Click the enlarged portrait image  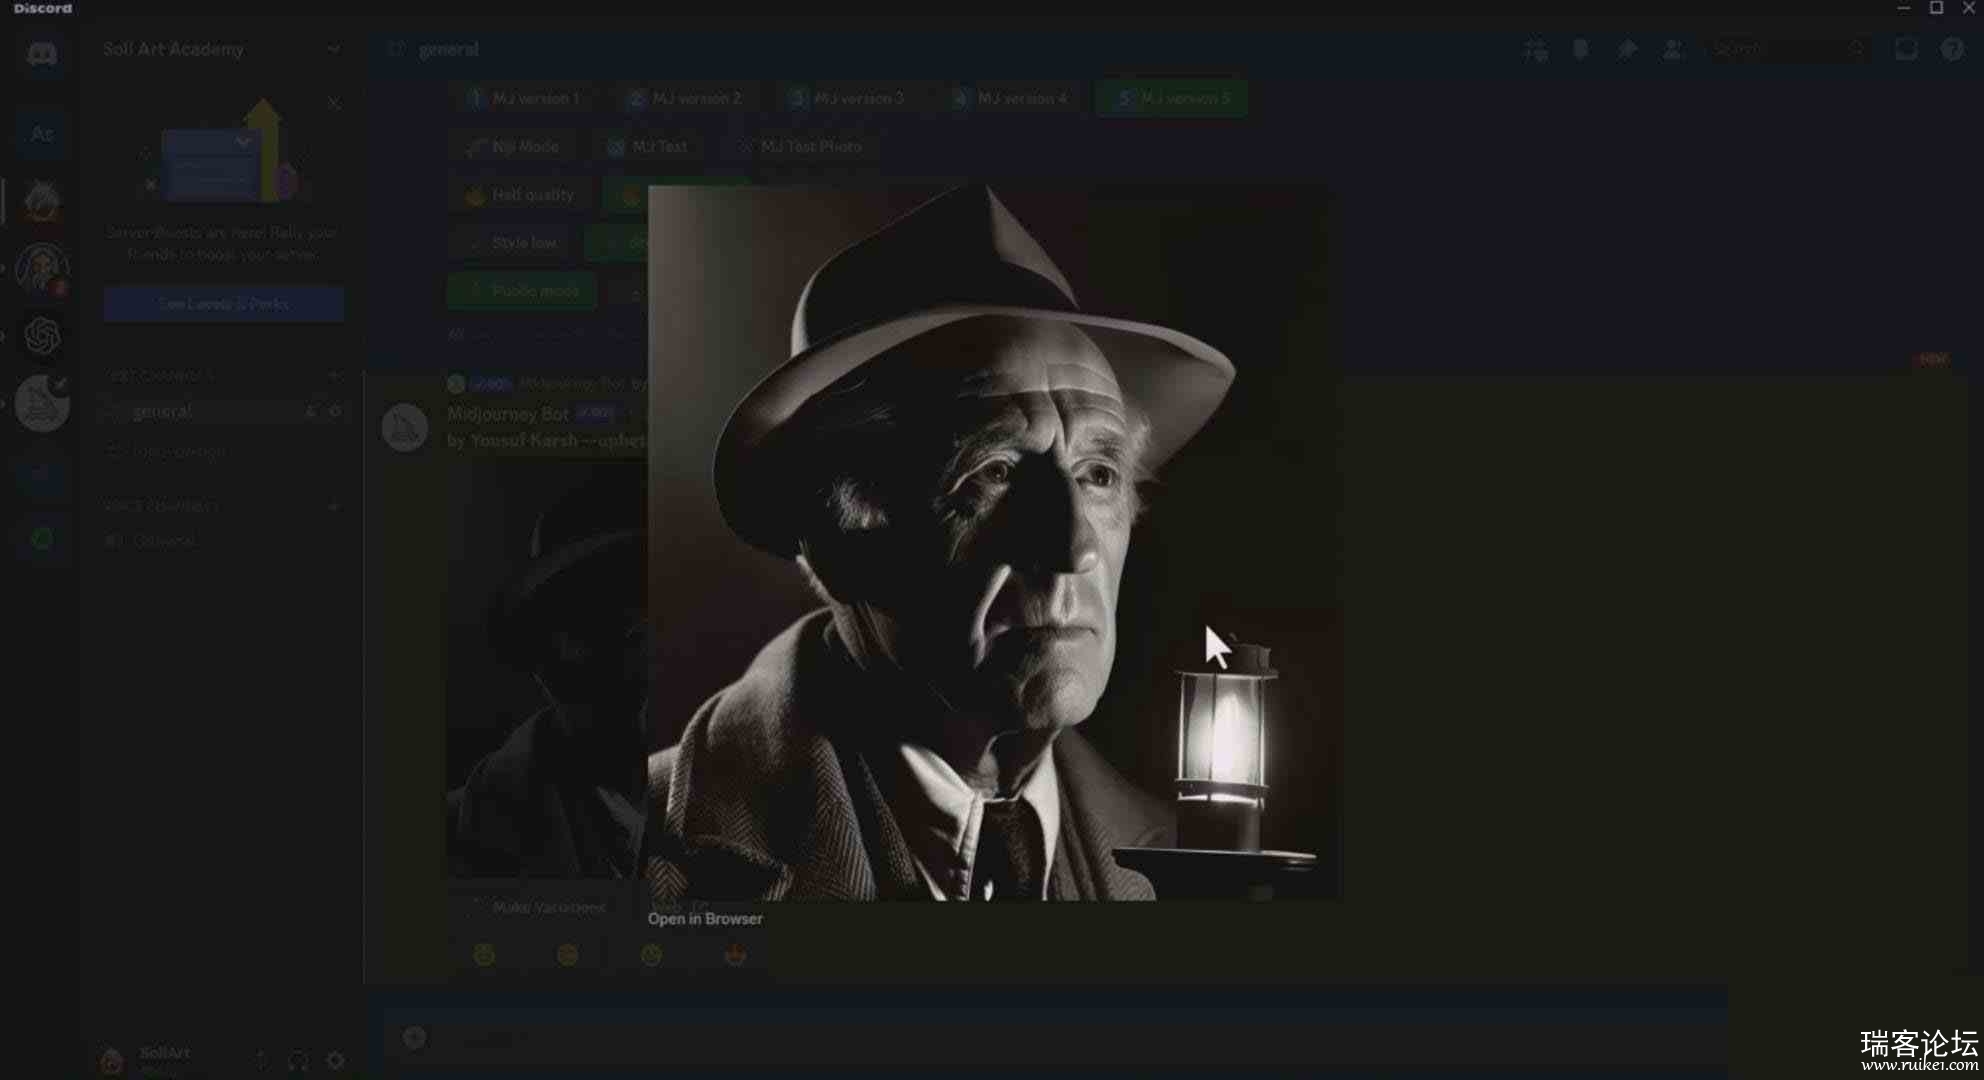click(995, 542)
